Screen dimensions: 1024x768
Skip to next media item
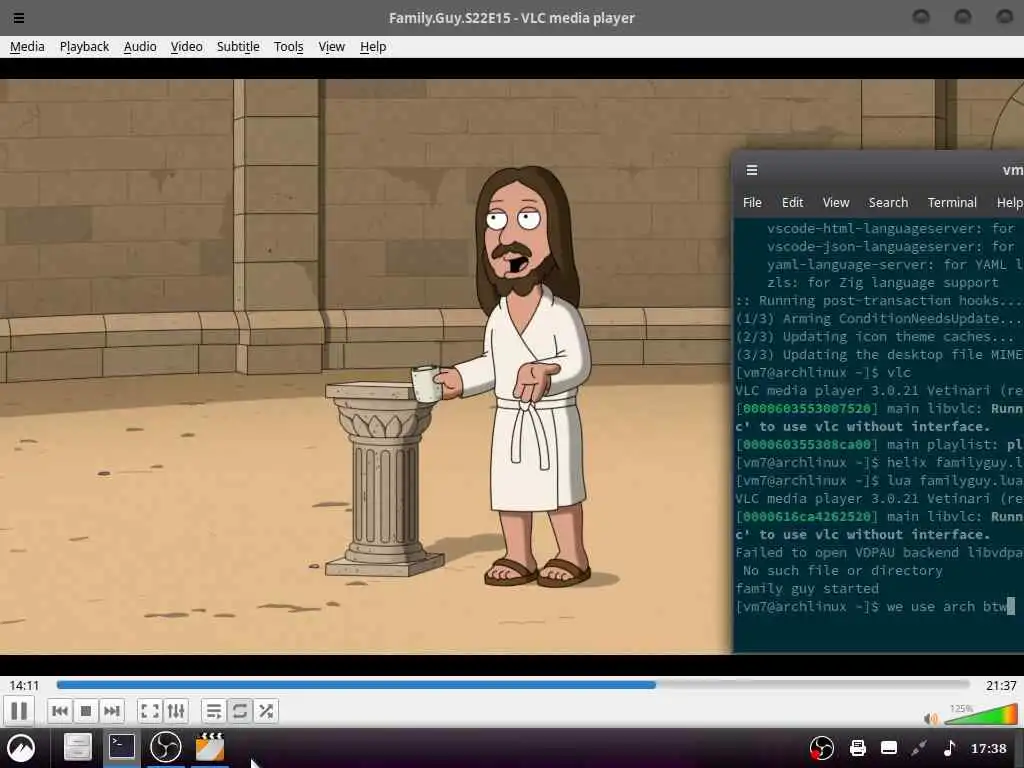point(112,711)
